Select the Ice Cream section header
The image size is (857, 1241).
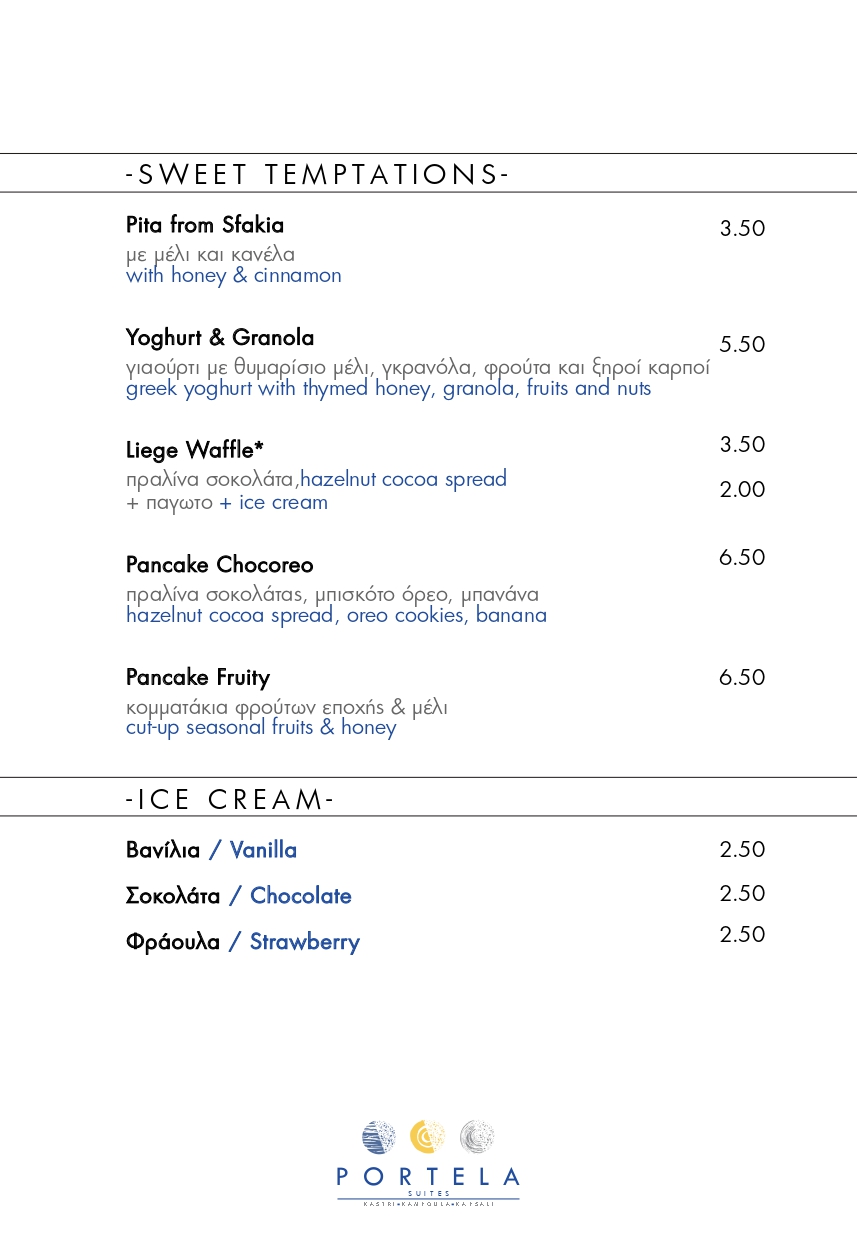tap(230, 799)
